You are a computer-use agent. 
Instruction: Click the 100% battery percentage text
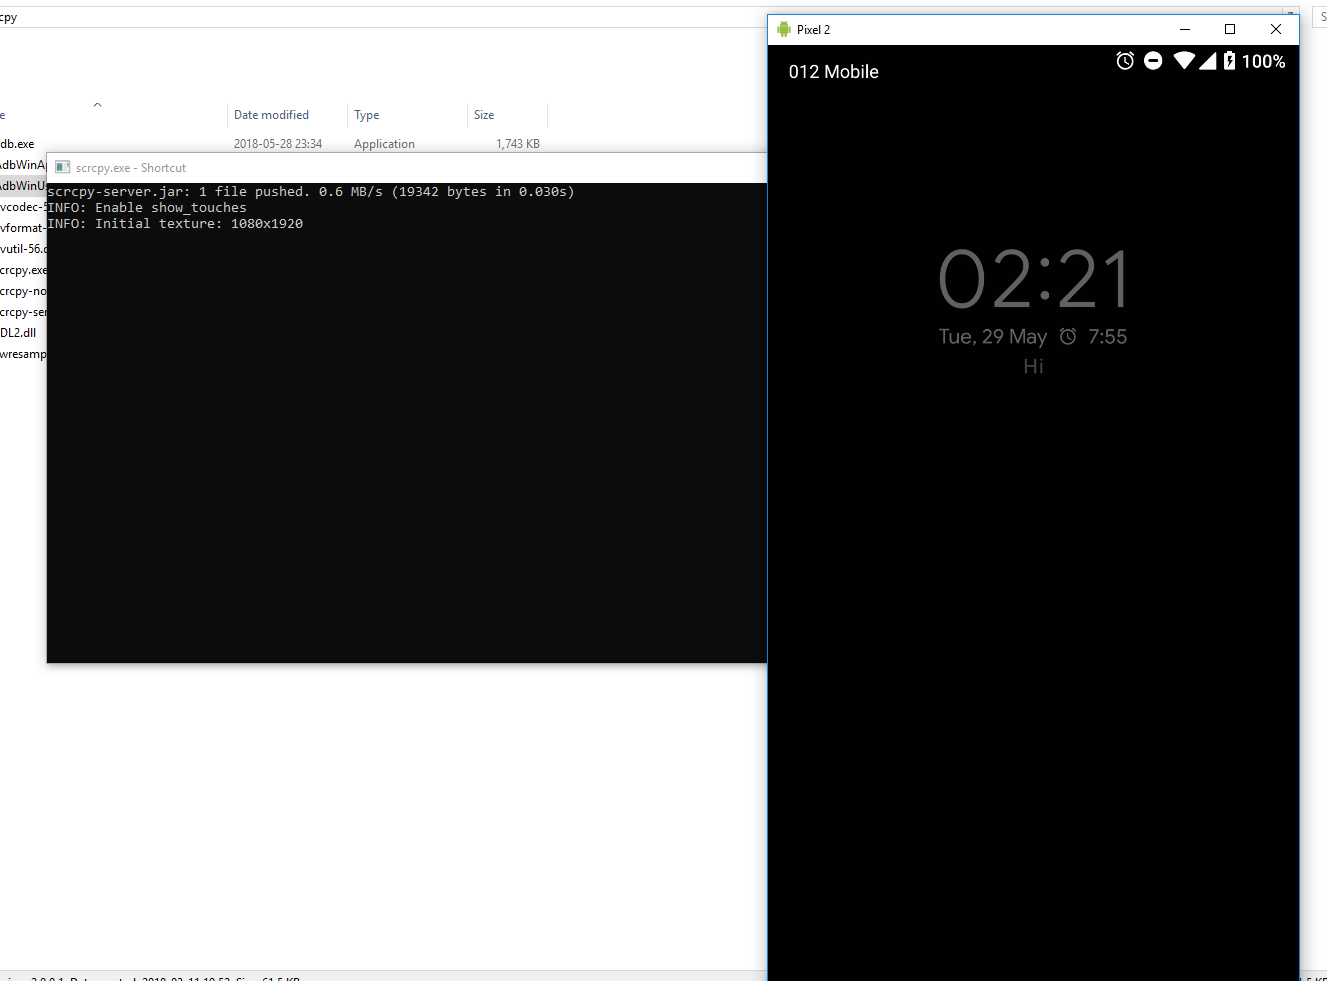pos(1263,61)
